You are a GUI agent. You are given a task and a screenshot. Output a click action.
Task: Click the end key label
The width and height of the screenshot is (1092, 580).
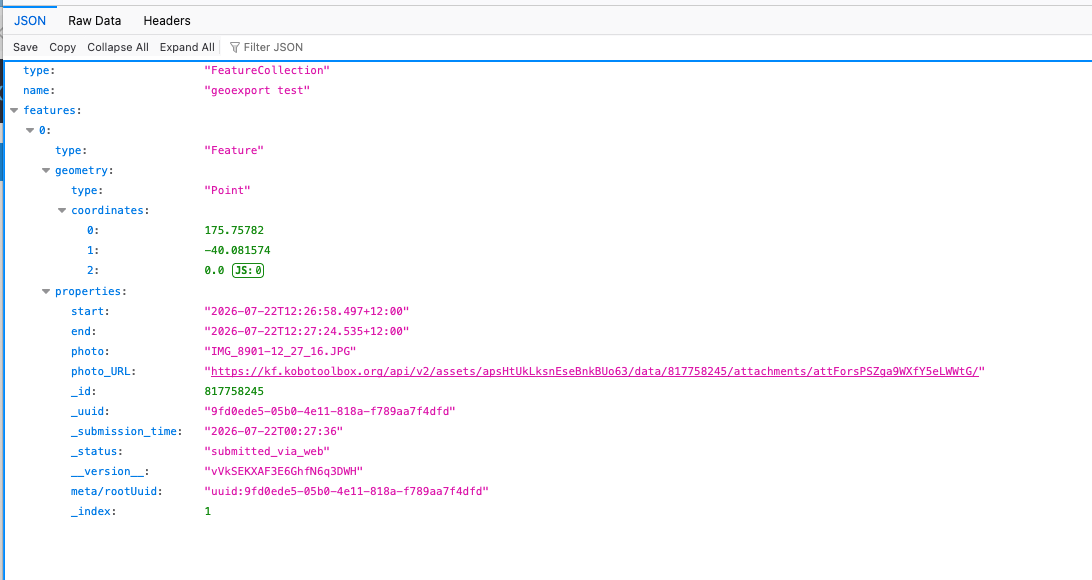pos(81,331)
